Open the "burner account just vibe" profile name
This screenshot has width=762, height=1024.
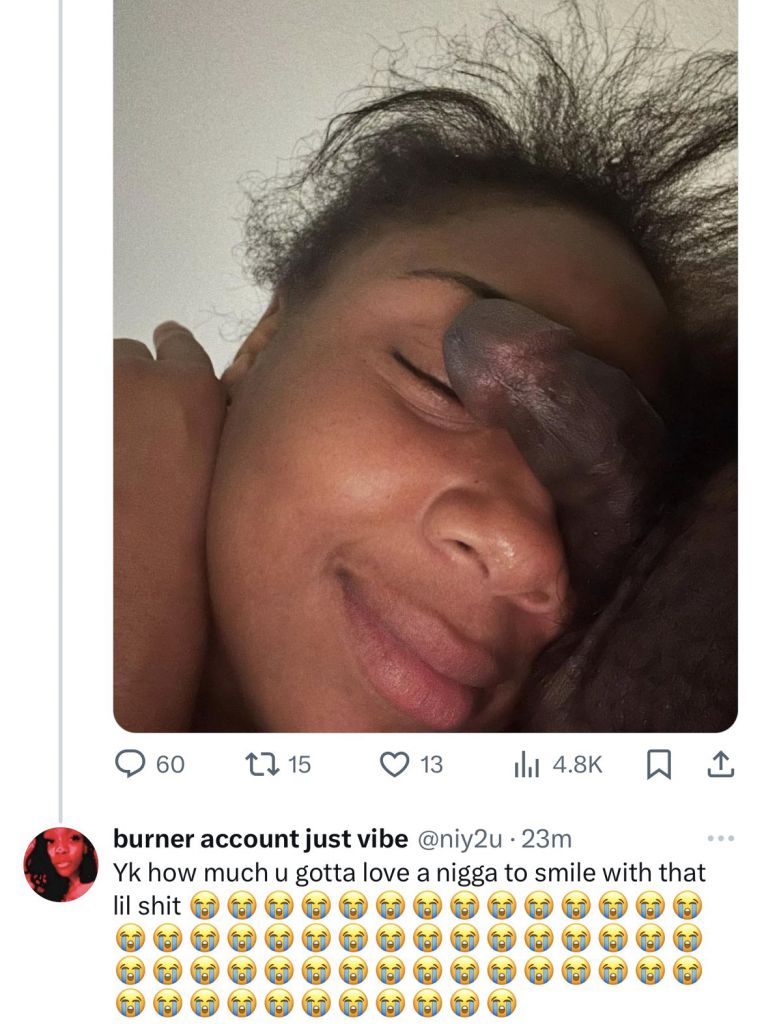[x=260, y=838]
